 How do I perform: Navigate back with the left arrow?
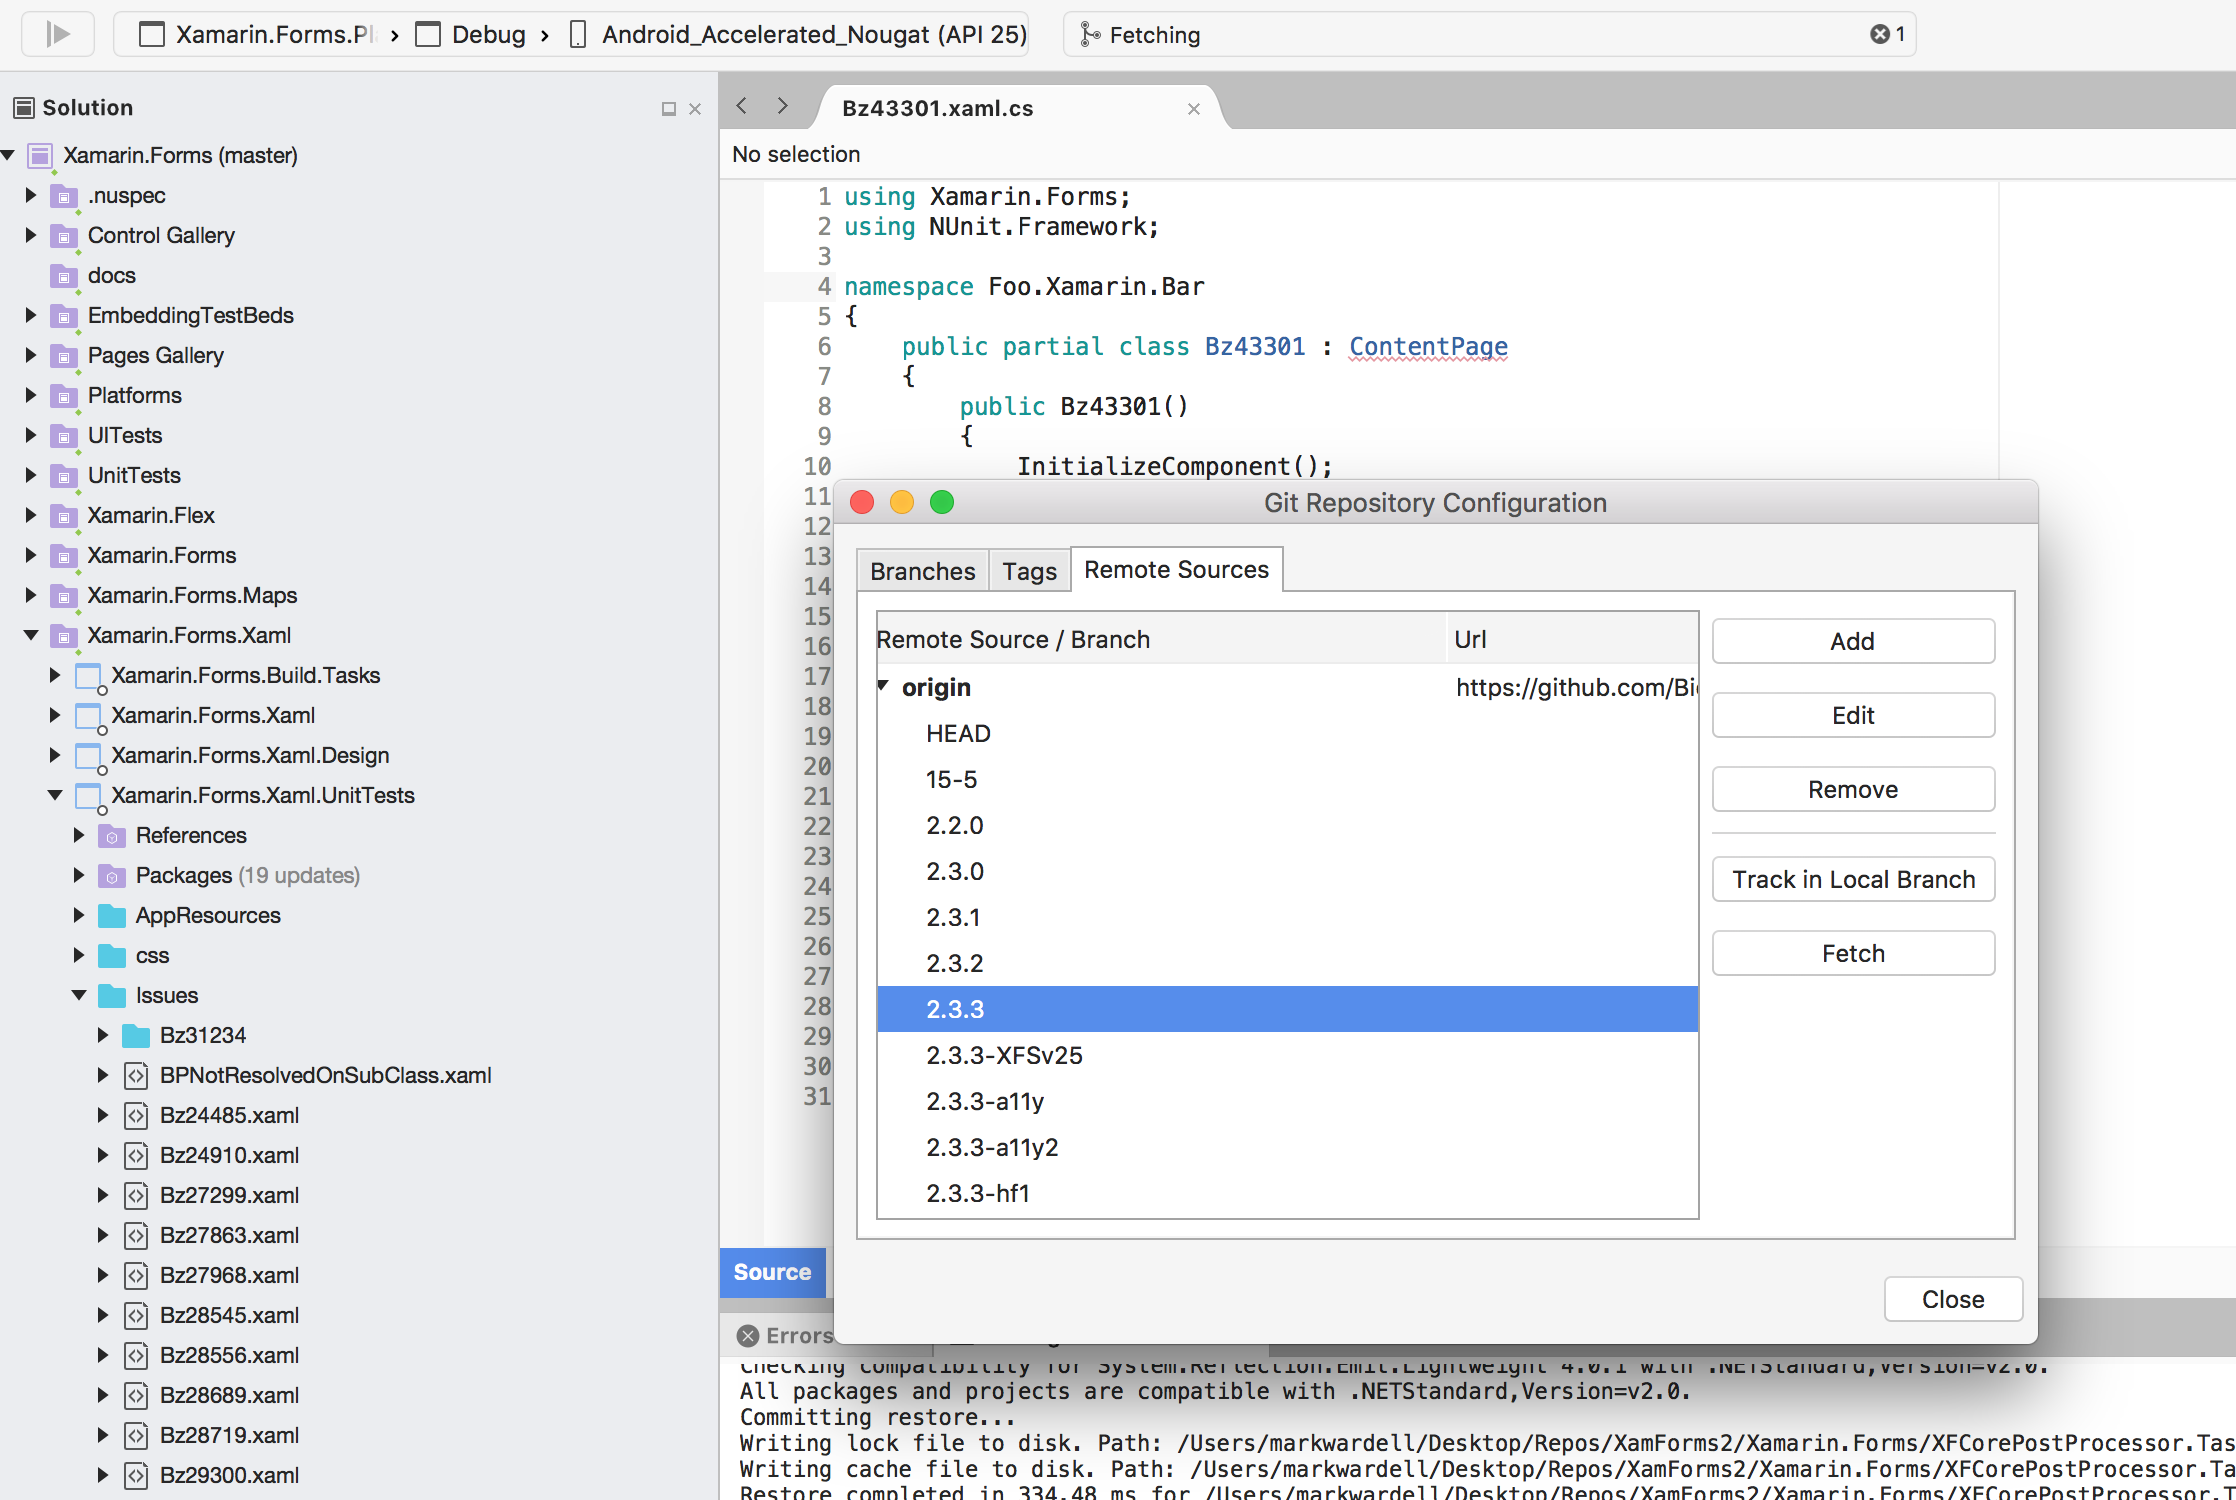[742, 106]
